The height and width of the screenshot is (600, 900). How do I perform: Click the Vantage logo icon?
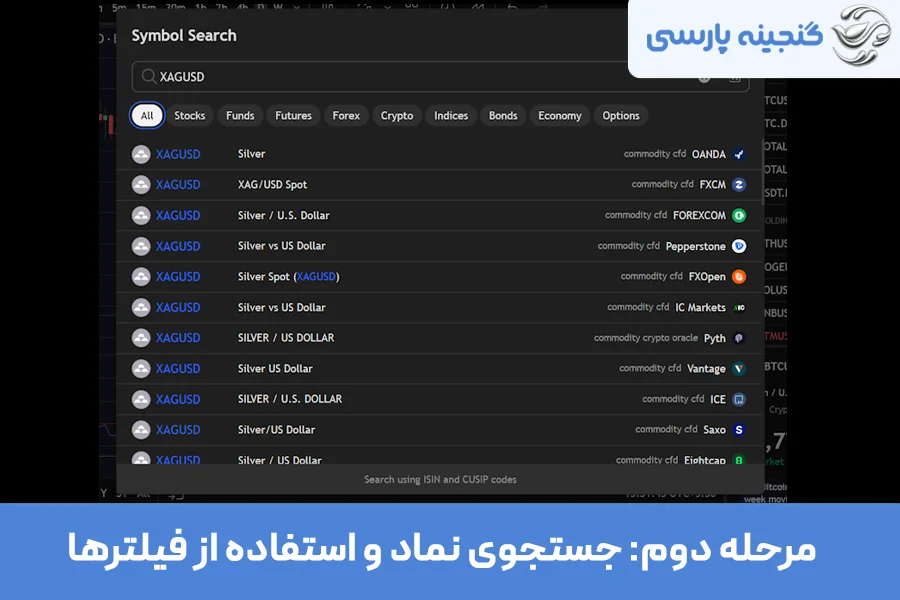[x=739, y=368]
